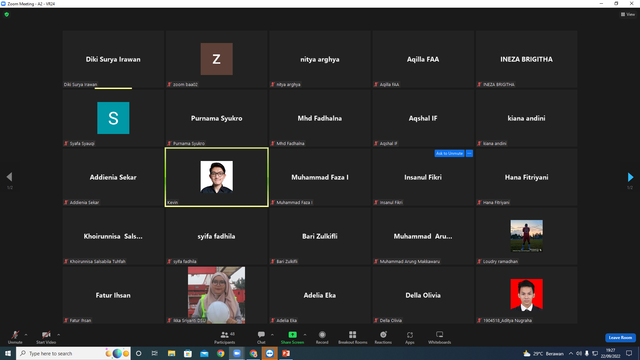This screenshot has width=640, height=360.
Task: Open the volume control in system tray
Action: [x=579, y=353]
